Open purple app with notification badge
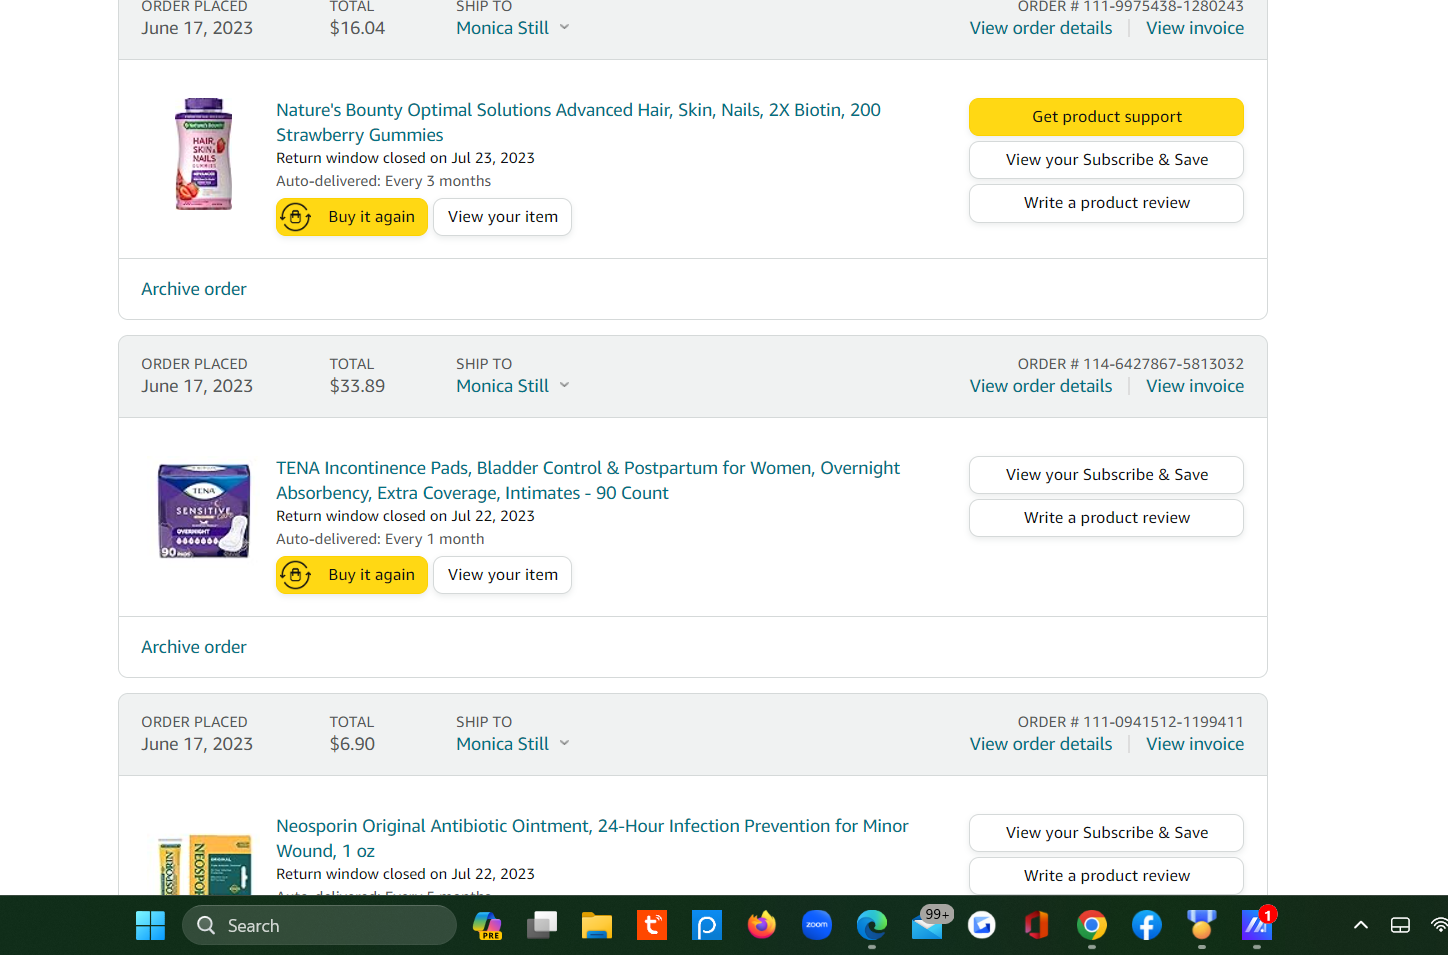The image size is (1448, 955). 1257,926
